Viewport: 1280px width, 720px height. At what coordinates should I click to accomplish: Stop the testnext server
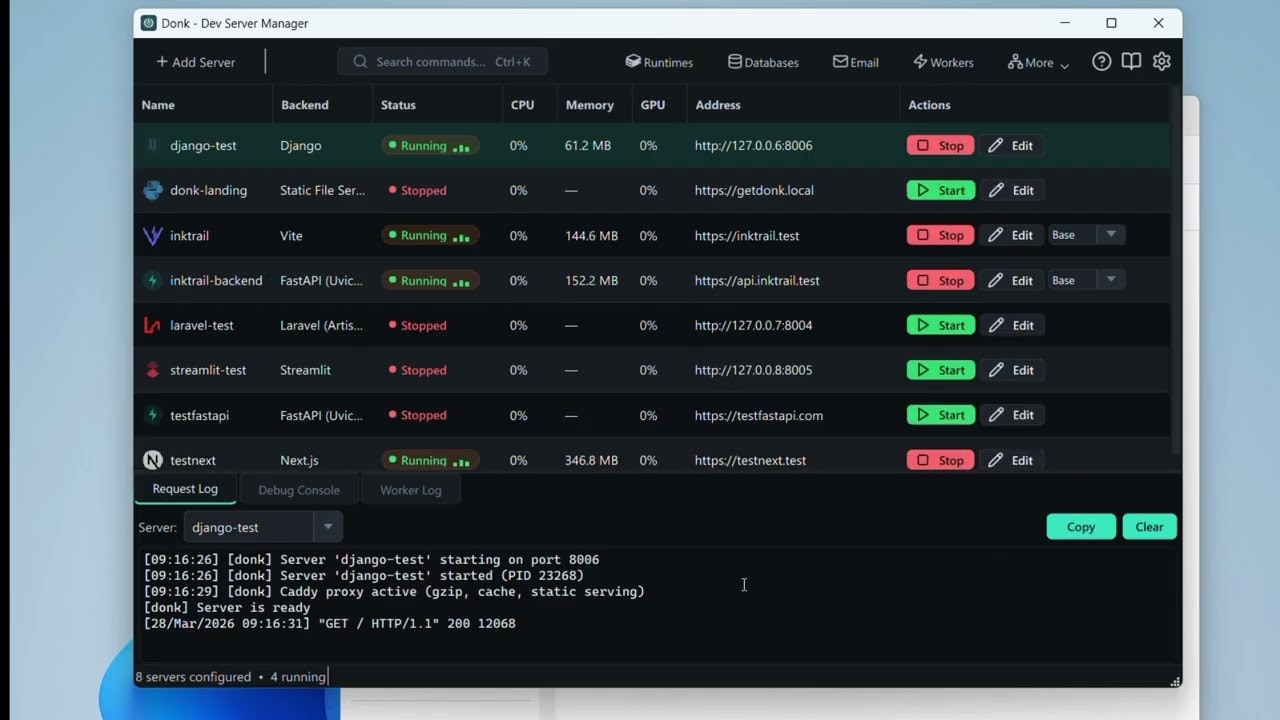(941, 460)
